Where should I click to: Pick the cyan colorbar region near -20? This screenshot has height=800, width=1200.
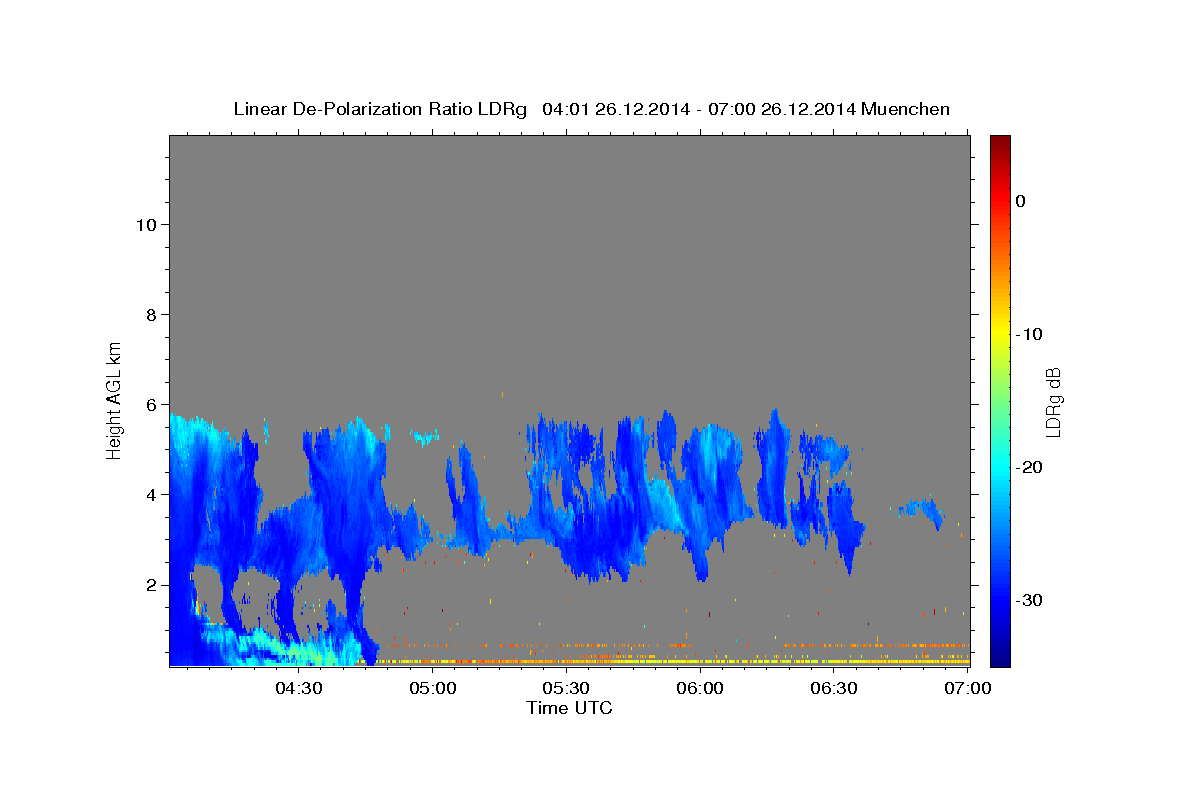999,467
